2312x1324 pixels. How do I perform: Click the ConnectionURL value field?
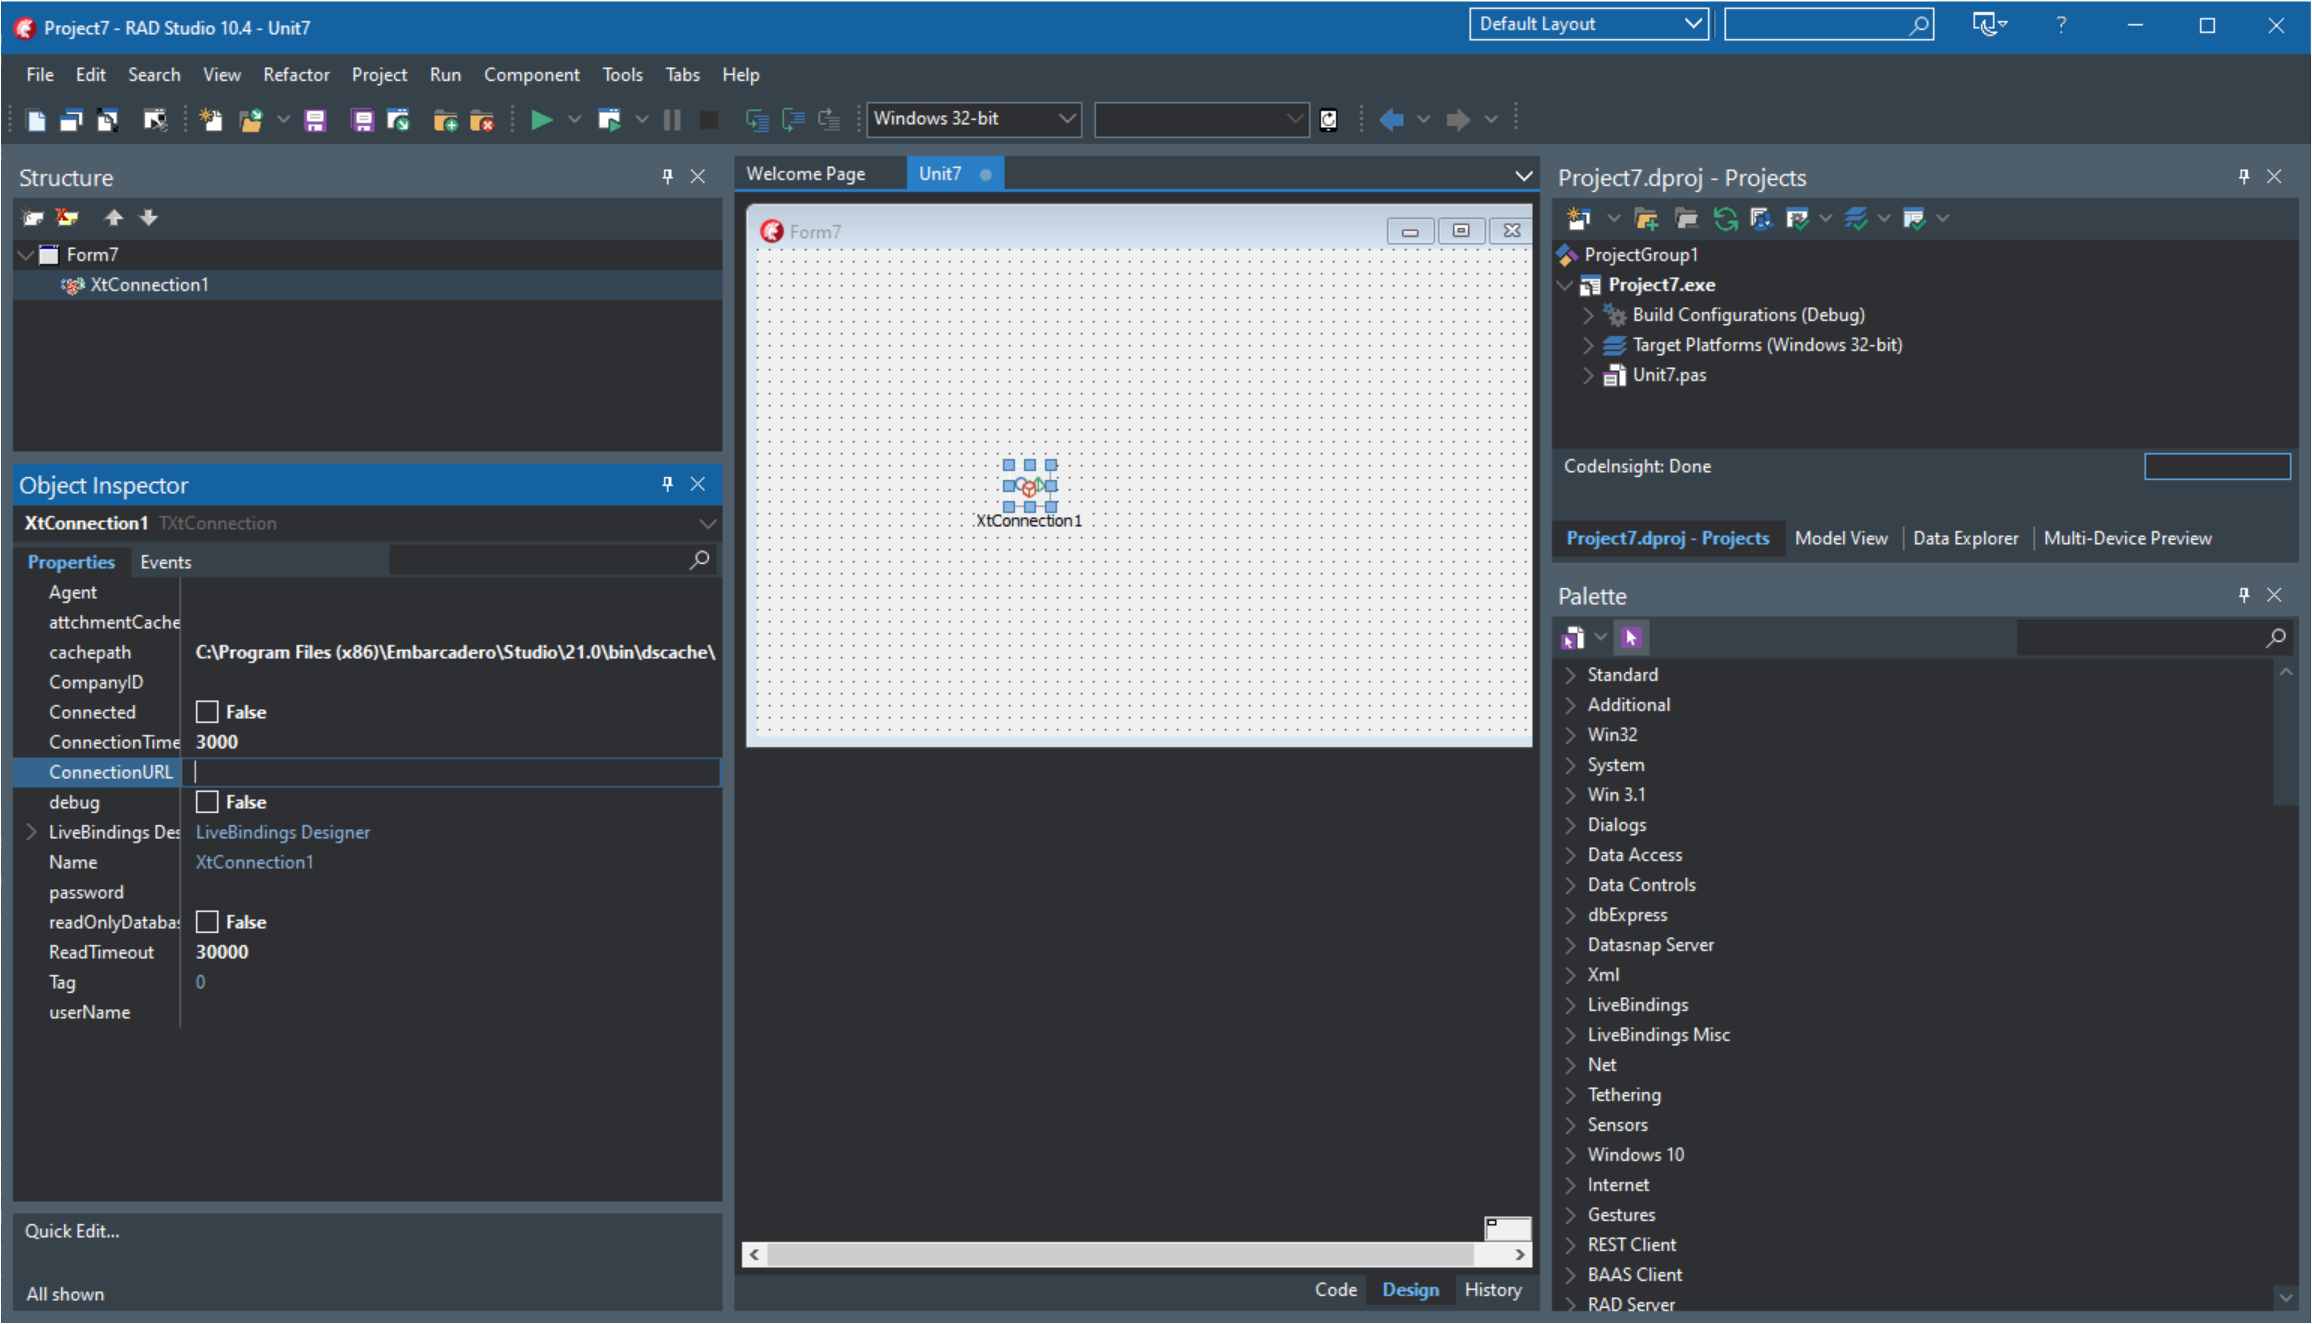pos(451,772)
